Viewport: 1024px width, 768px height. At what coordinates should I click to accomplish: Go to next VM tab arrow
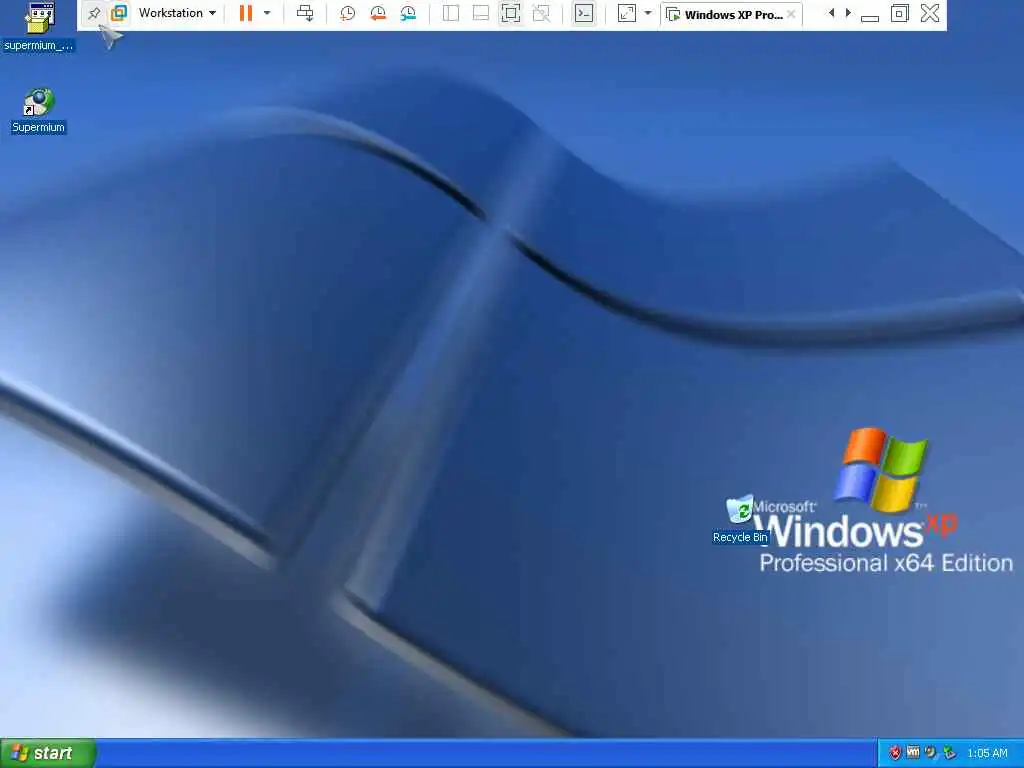pos(848,13)
